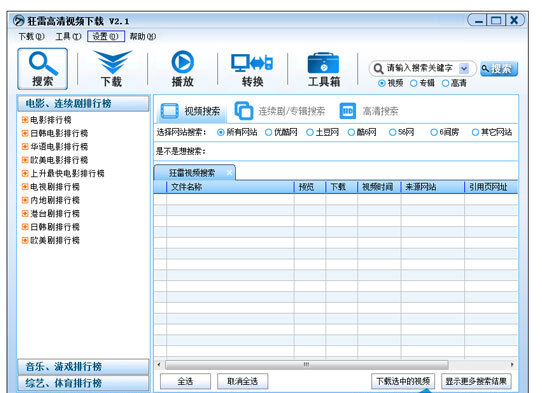542x393 pixels.
Task: Click scrollbar right arrow in results
Action: tap(512, 364)
